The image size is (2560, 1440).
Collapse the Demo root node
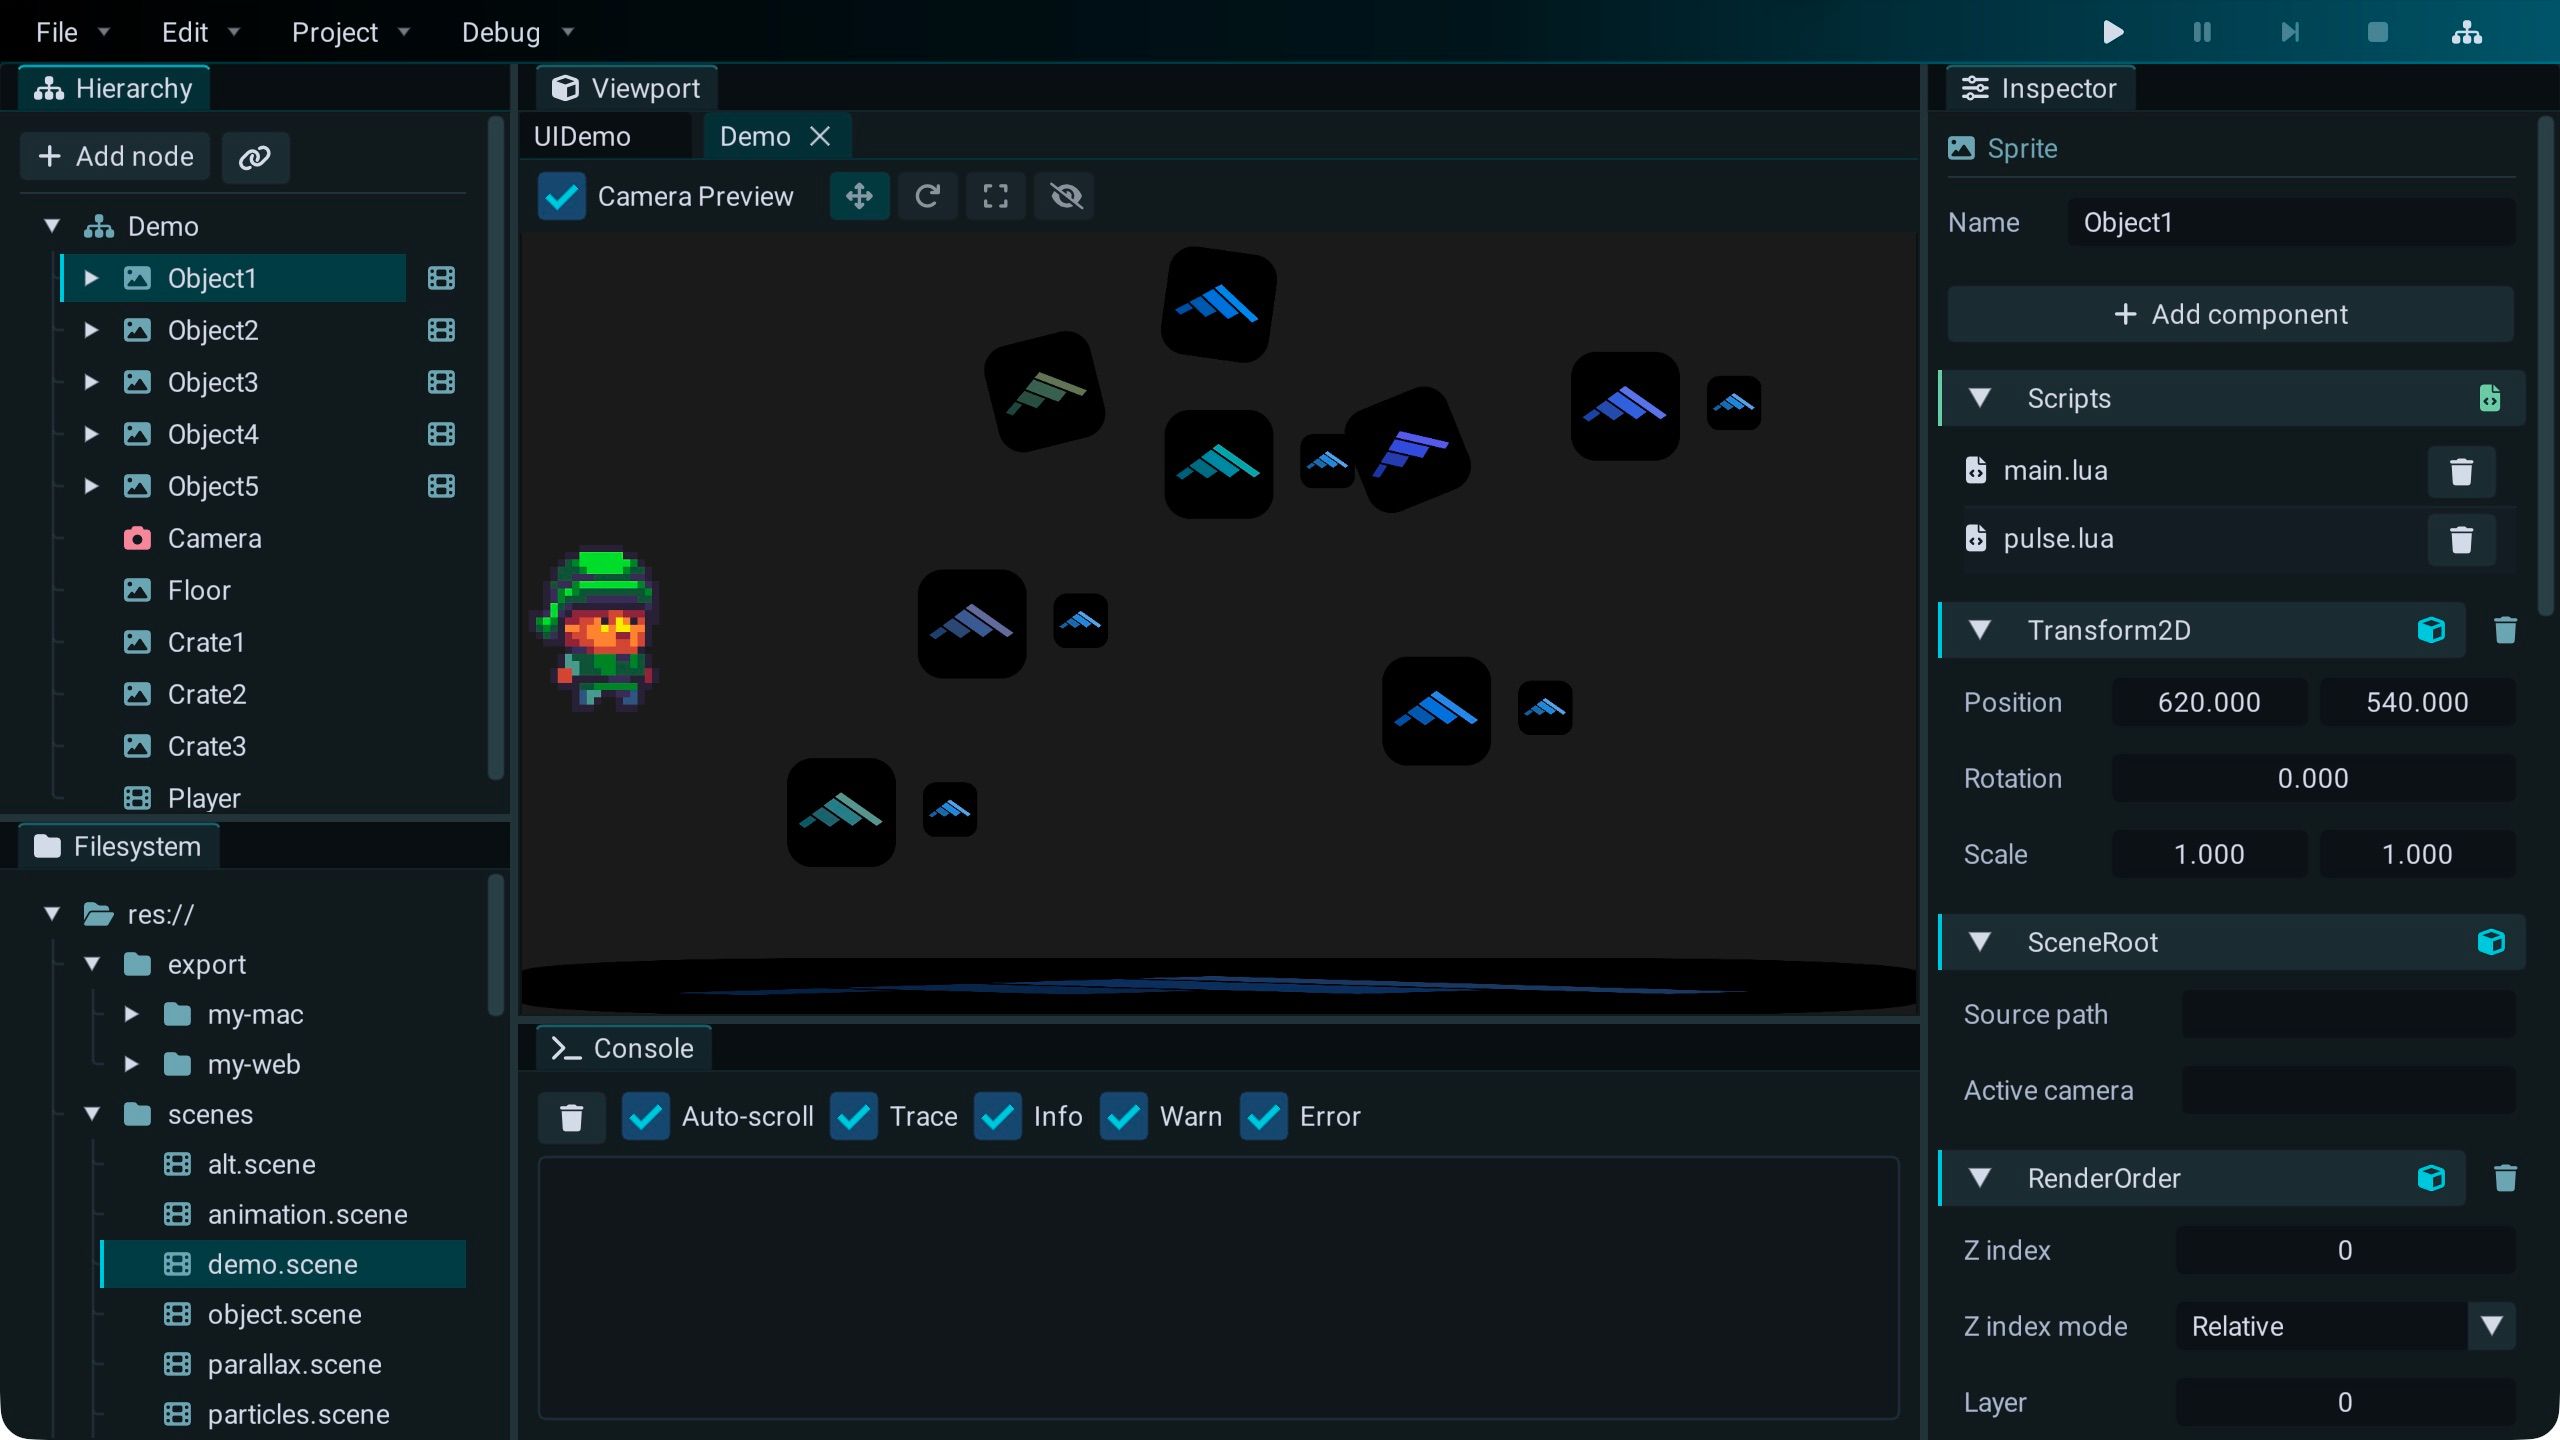tap(52, 226)
